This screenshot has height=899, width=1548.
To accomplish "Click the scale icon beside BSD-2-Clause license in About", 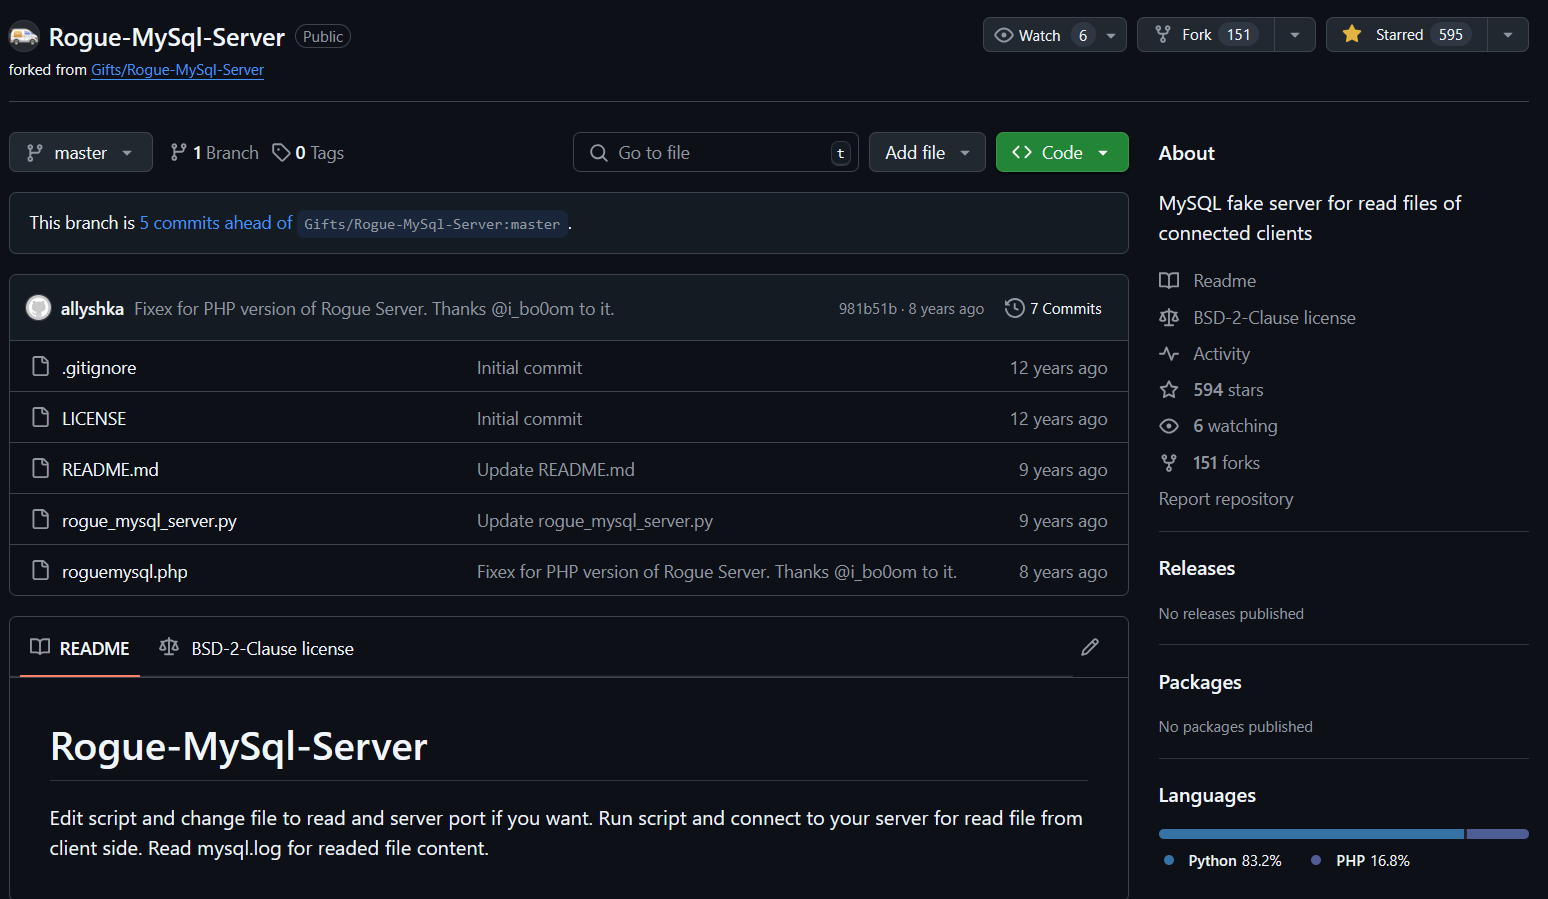I will click(1169, 318).
